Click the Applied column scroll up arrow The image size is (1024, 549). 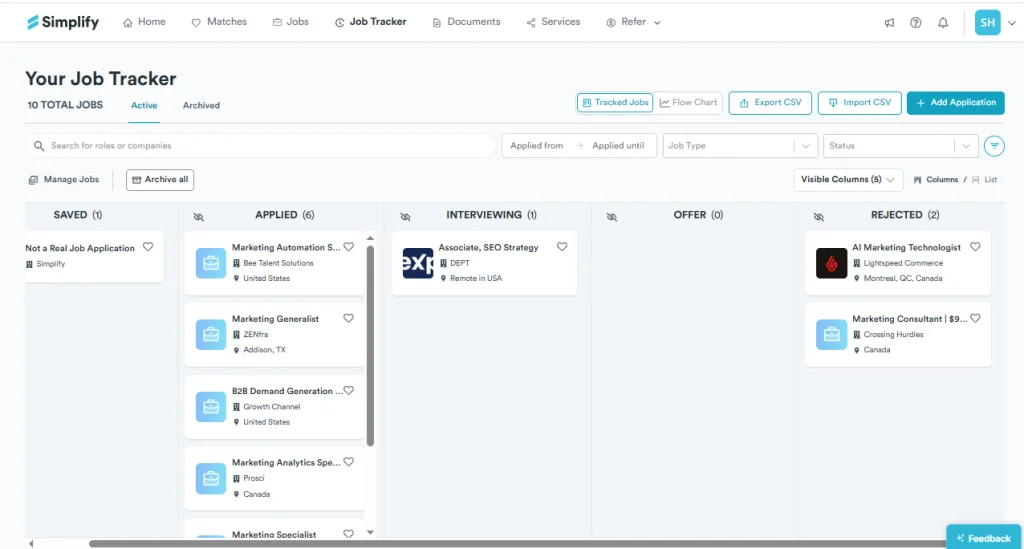[x=370, y=238]
